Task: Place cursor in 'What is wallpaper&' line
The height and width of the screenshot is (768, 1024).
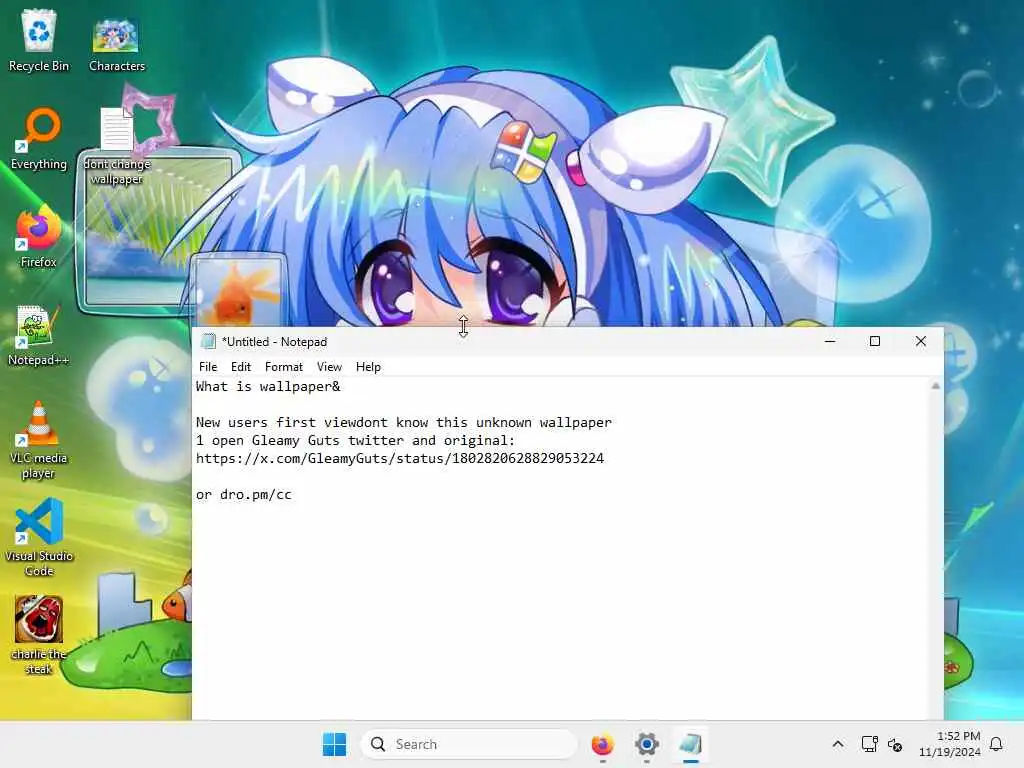Action: coord(268,387)
